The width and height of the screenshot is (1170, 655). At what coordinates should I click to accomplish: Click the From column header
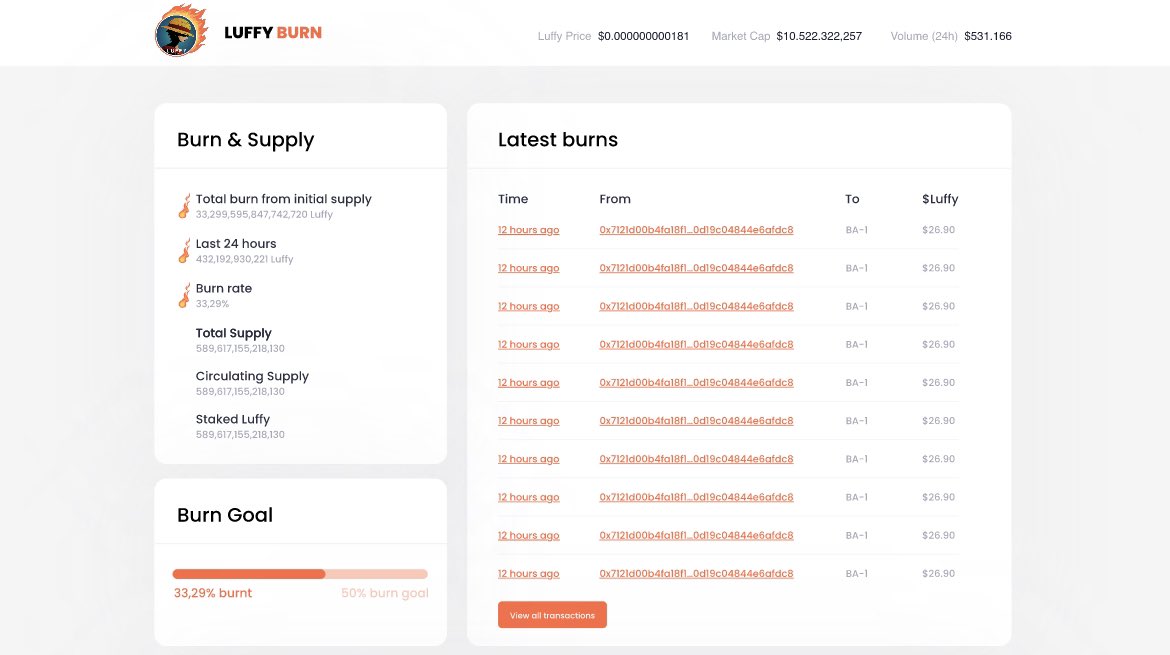(615, 199)
